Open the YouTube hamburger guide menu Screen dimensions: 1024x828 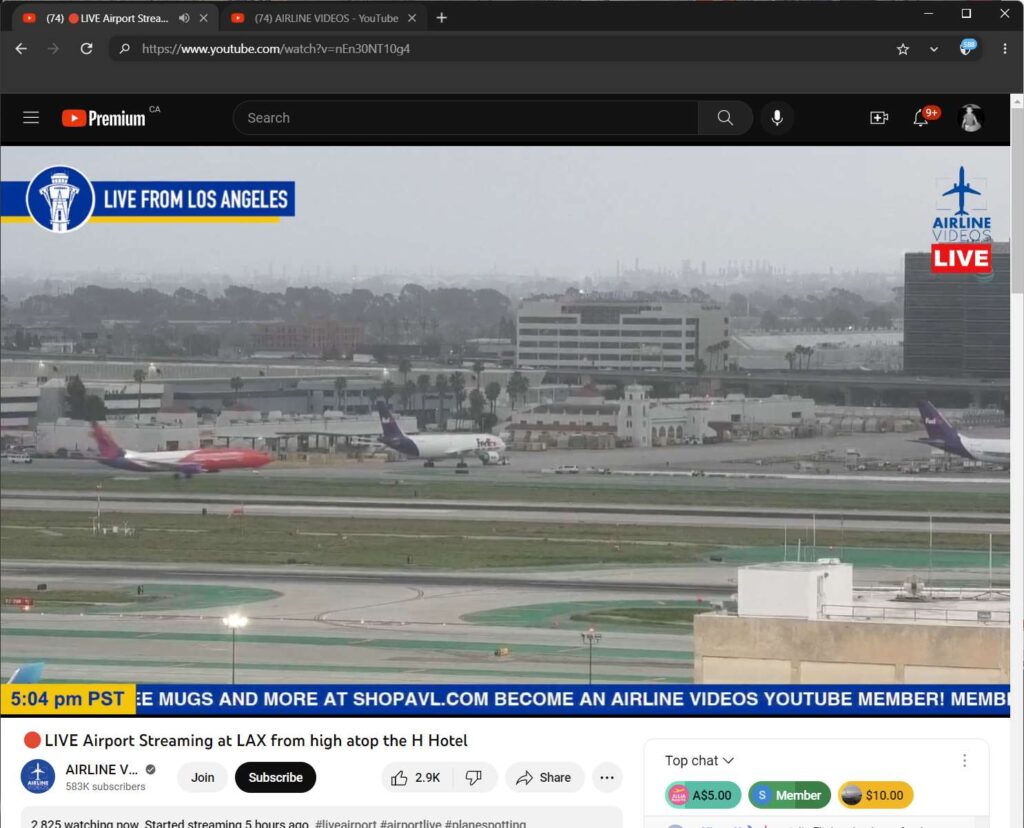pos(31,118)
